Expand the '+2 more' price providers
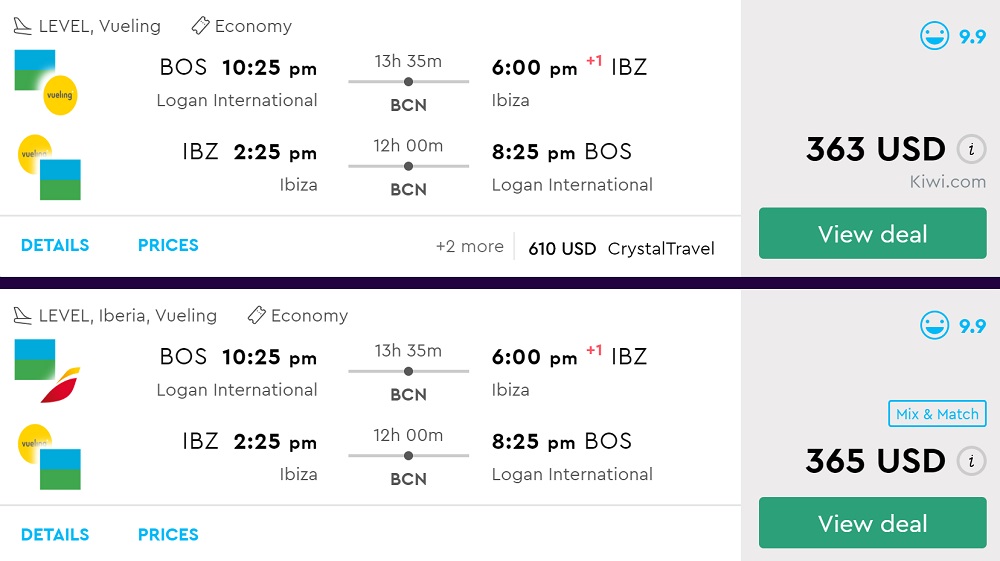Image resolution: width=1000 pixels, height=561 pixels. coord(469,246)
